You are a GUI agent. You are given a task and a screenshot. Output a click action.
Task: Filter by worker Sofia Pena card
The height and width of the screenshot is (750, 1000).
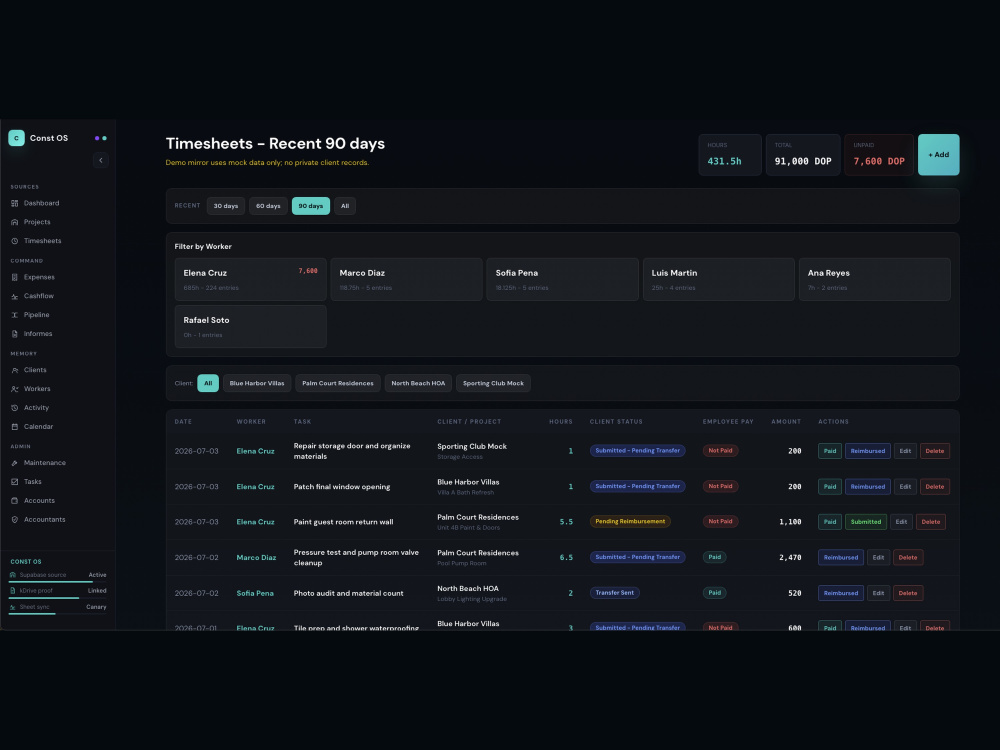click(562, 279)
